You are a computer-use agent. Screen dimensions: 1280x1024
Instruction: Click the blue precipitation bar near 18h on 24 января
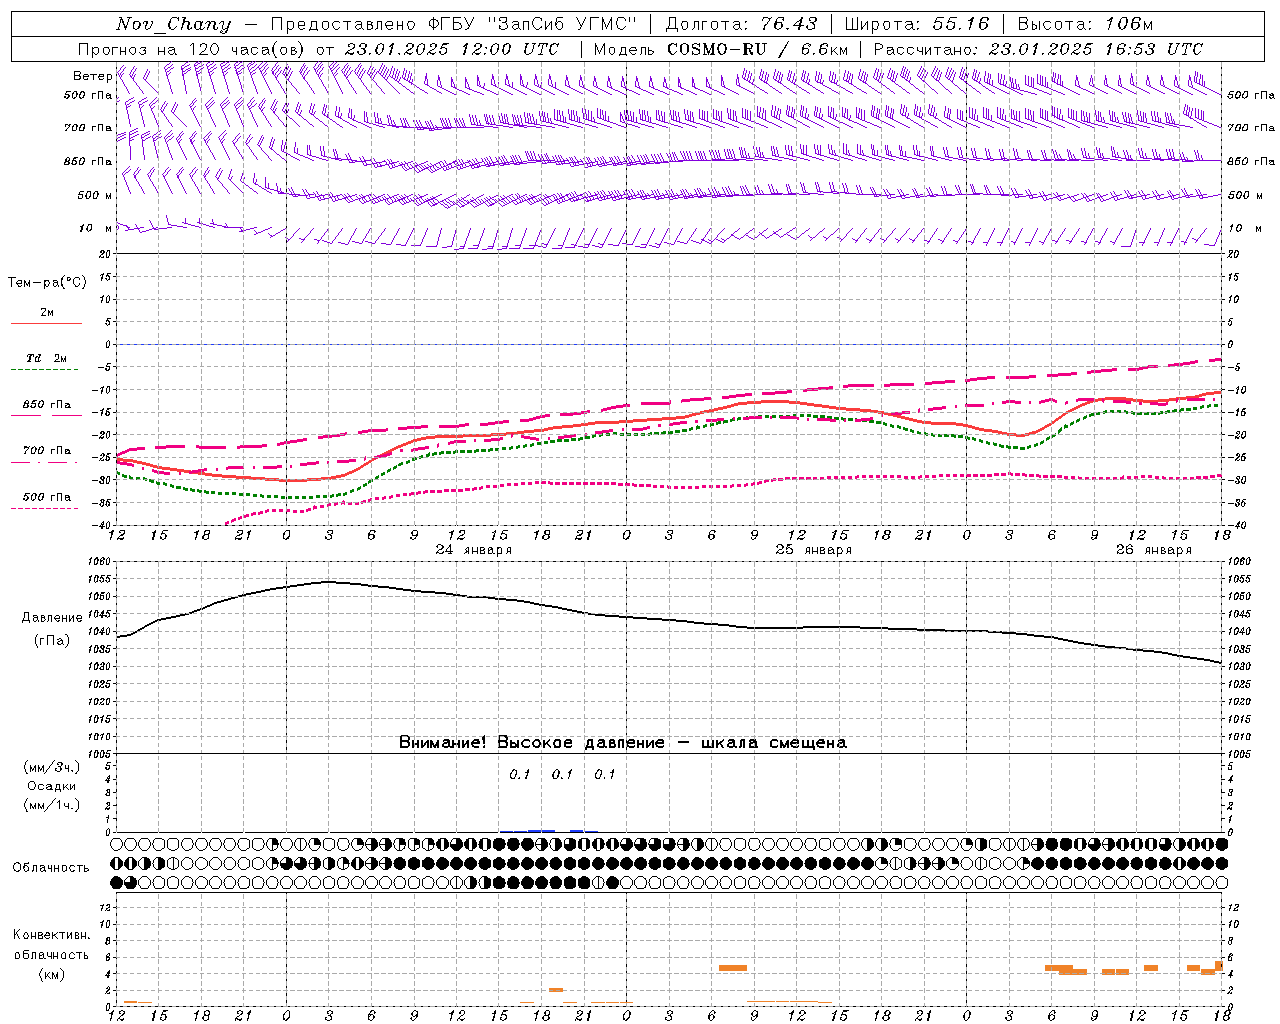541,831
